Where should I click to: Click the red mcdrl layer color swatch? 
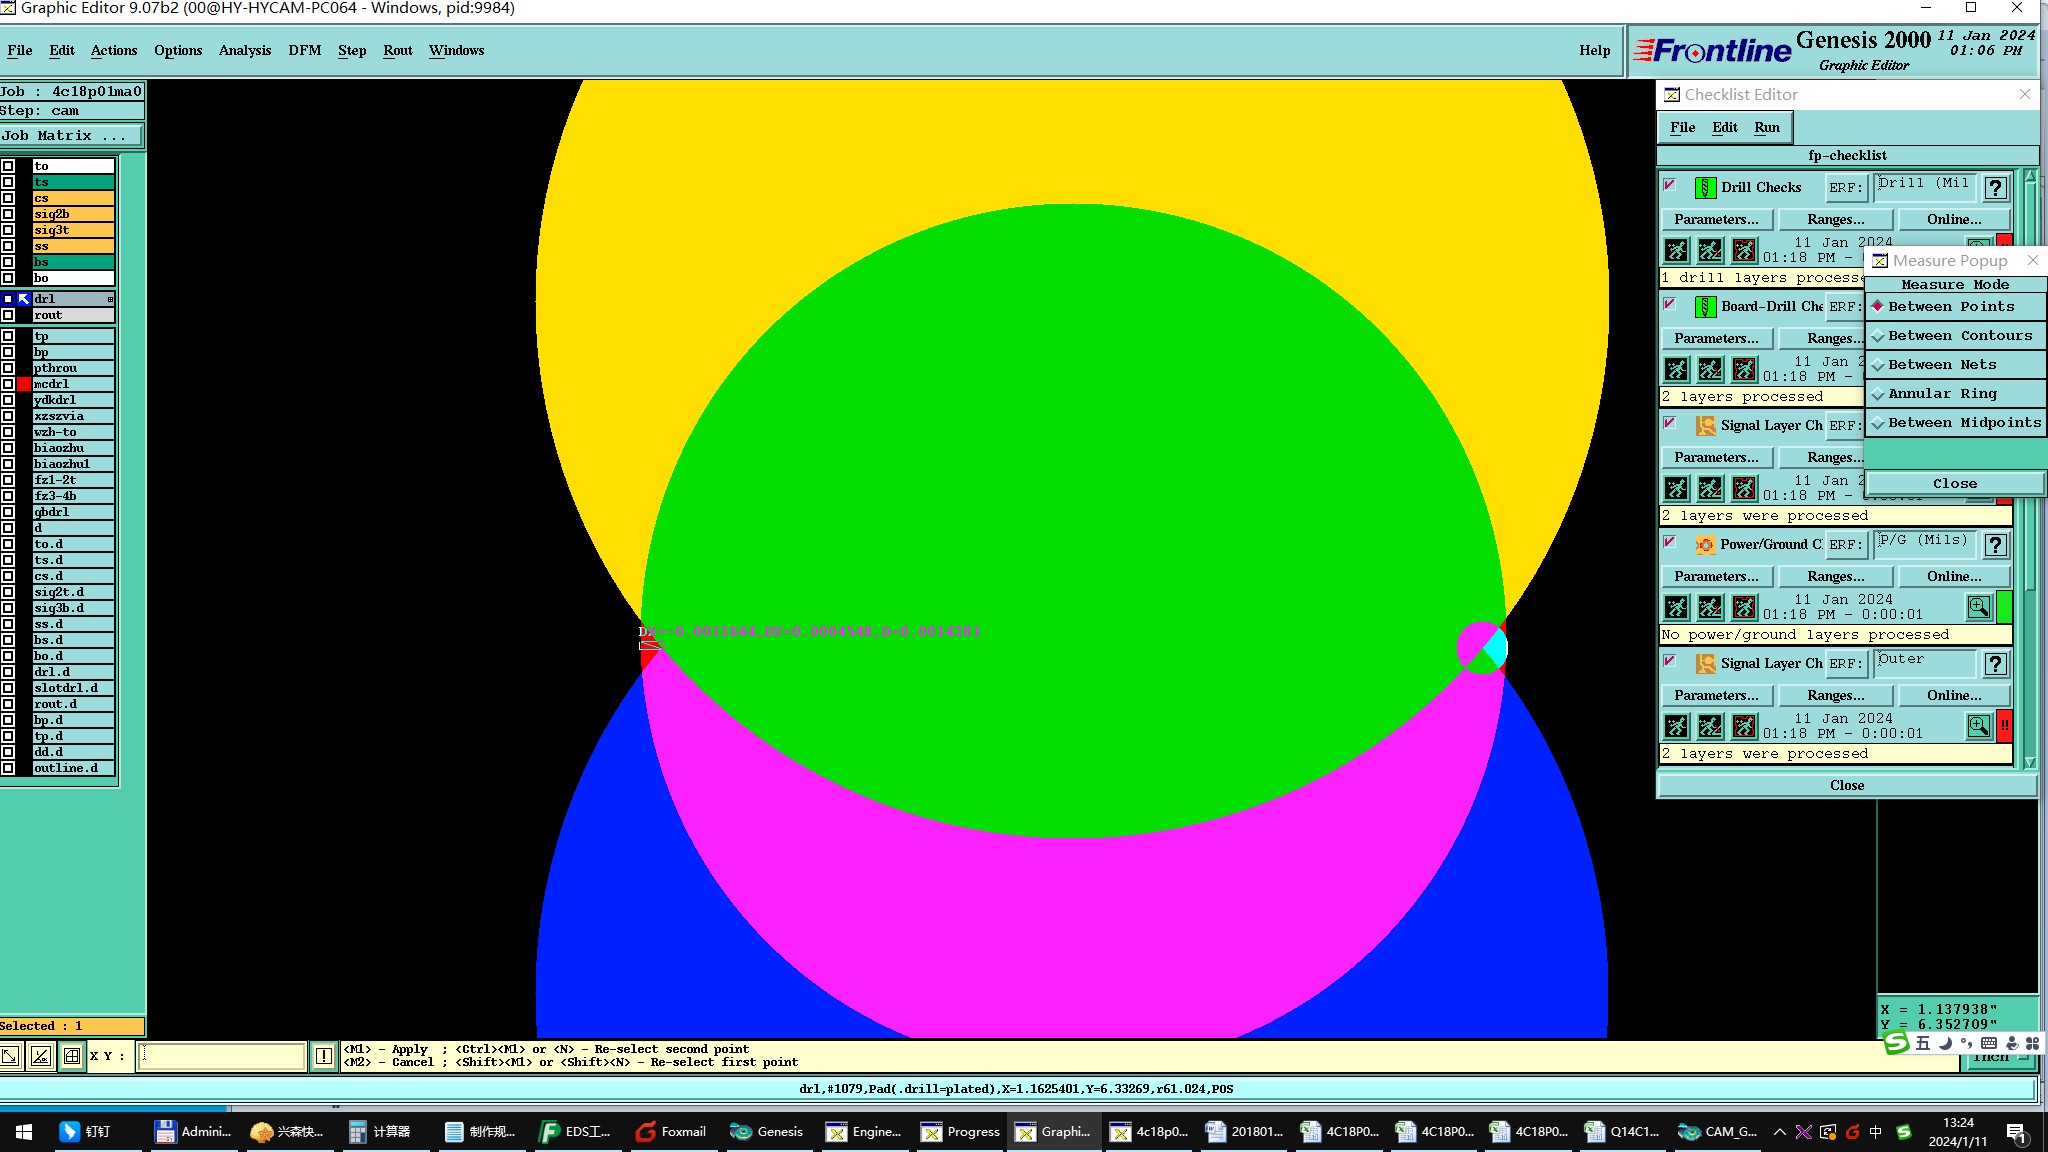point(24,384)
